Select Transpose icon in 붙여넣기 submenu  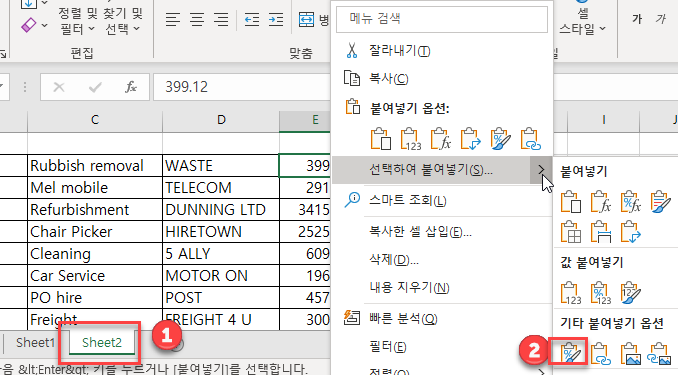[x=630, y=232]
